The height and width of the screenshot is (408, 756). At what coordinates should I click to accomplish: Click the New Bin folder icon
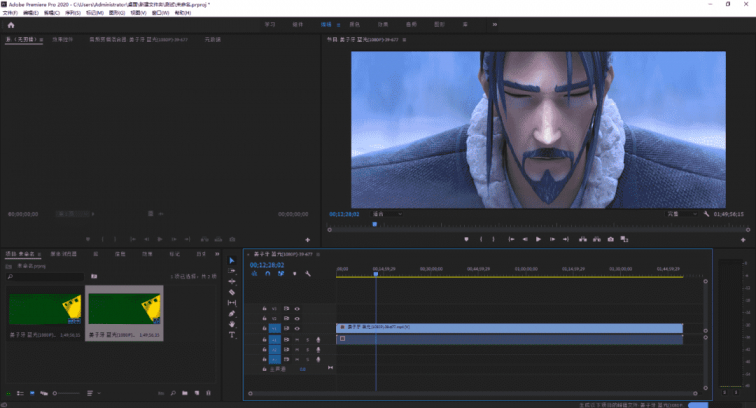point(185,394)
